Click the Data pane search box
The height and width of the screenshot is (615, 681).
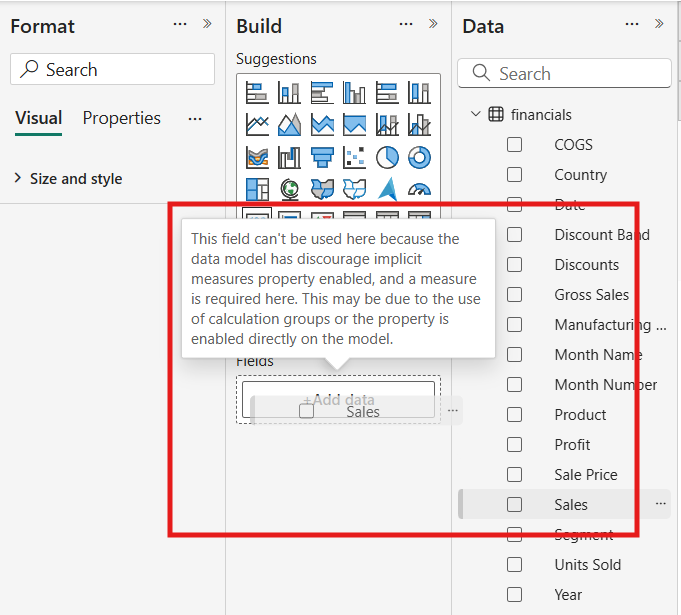(x=564, y=73)
